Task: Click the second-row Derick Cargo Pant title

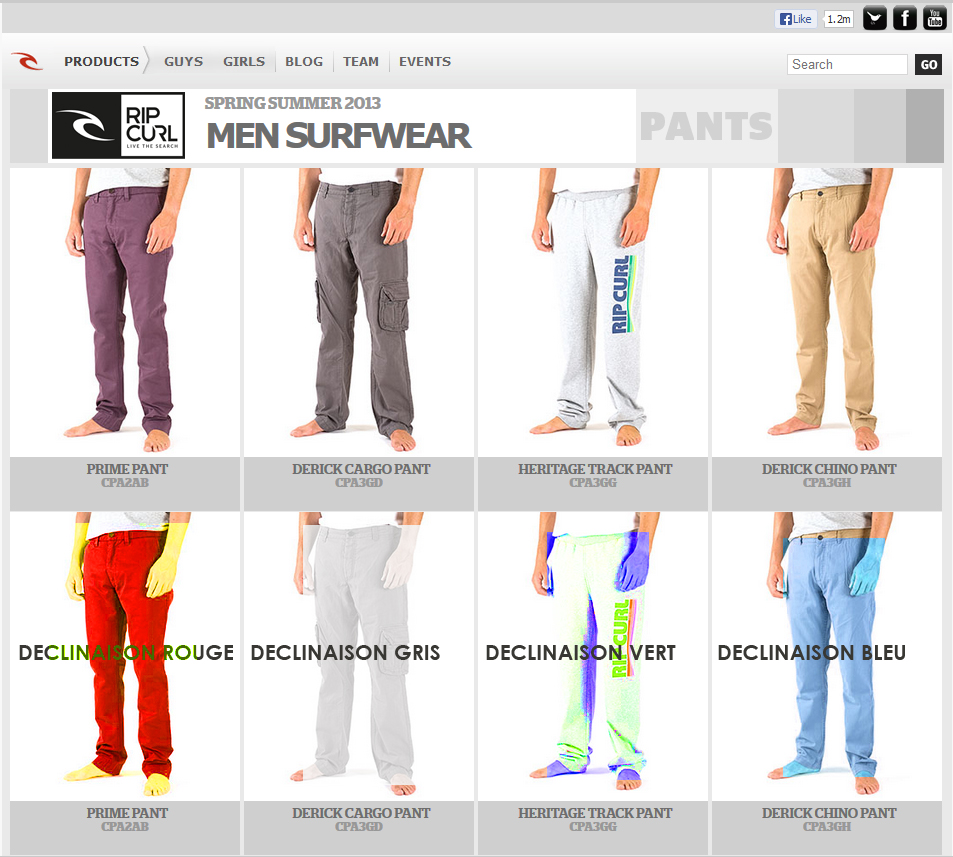Action: coord(361,813)
